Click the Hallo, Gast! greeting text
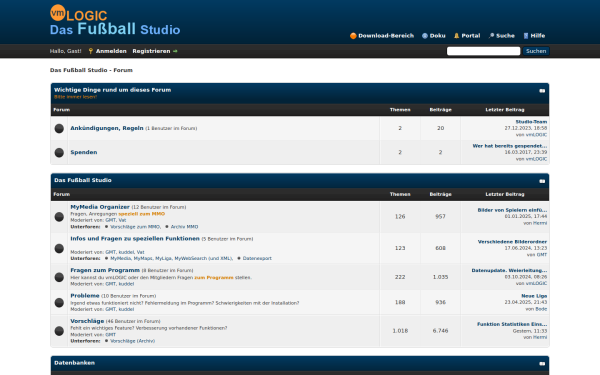The width and height of the screenshot is (600, 375). pyautogui.click(x=65, y=51)
